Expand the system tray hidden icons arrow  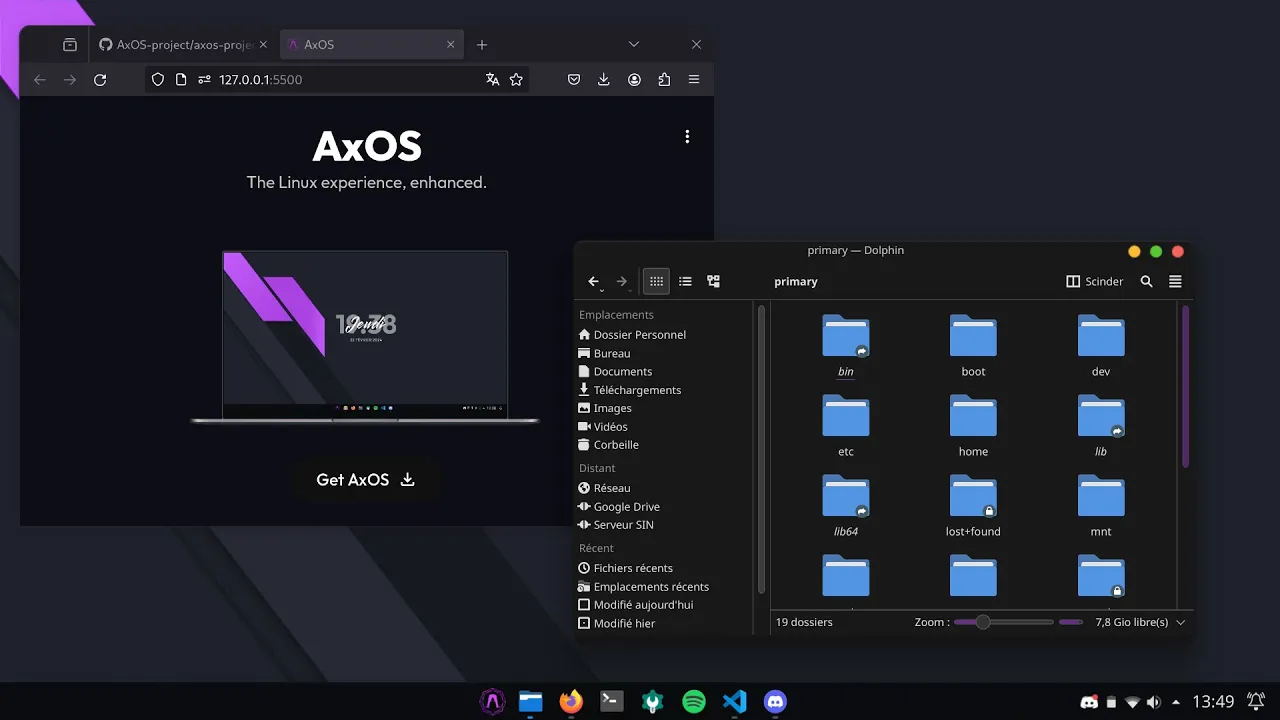point(1175,702)
